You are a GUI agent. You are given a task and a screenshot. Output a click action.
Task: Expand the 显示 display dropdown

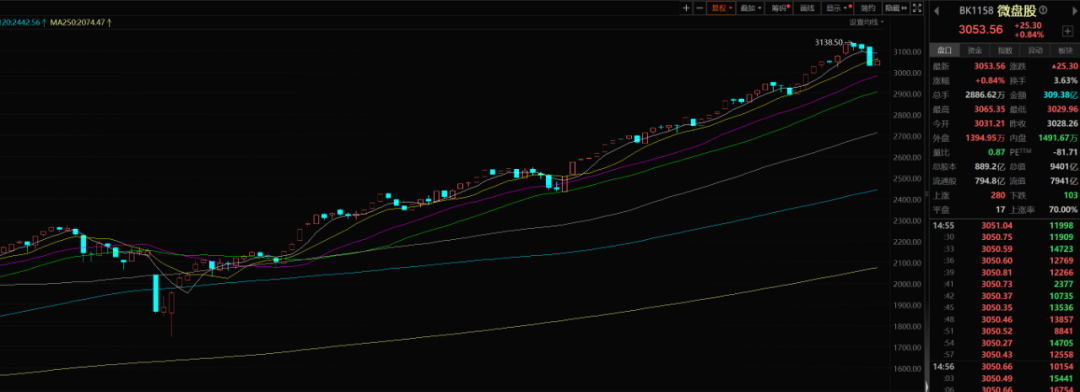(838, 8)
